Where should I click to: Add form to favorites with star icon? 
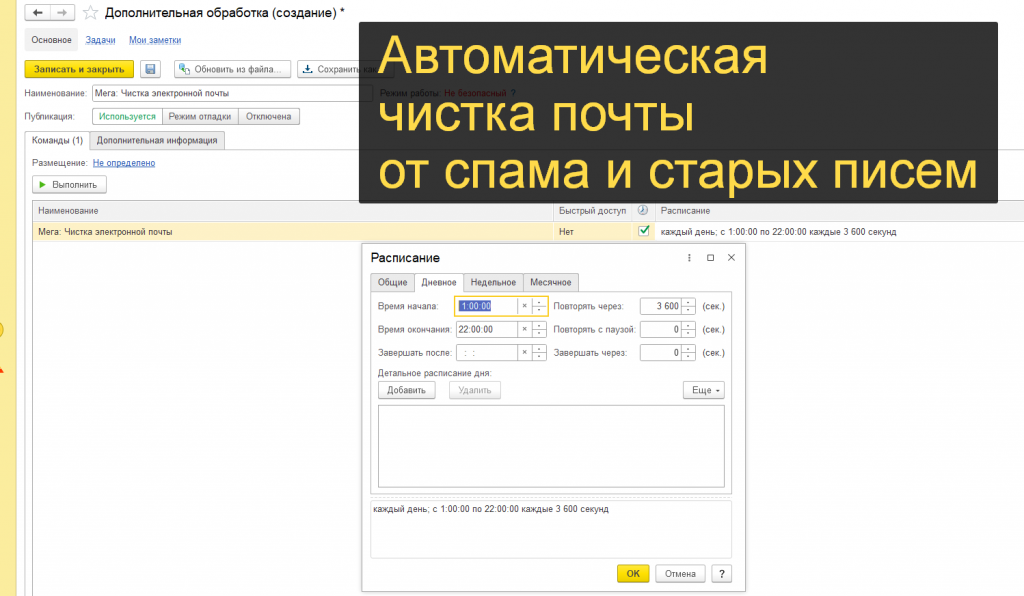[x=90, y=12]
